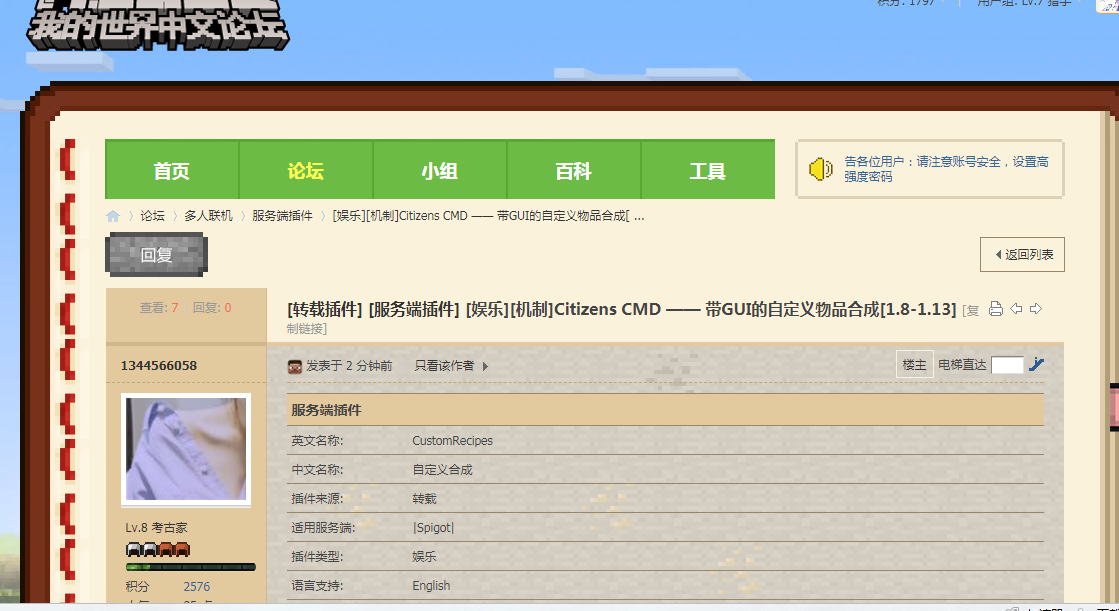The width and height of the screenshot is (1119, 611).
Task: Select the English language support value
Action: click(431, 585)
